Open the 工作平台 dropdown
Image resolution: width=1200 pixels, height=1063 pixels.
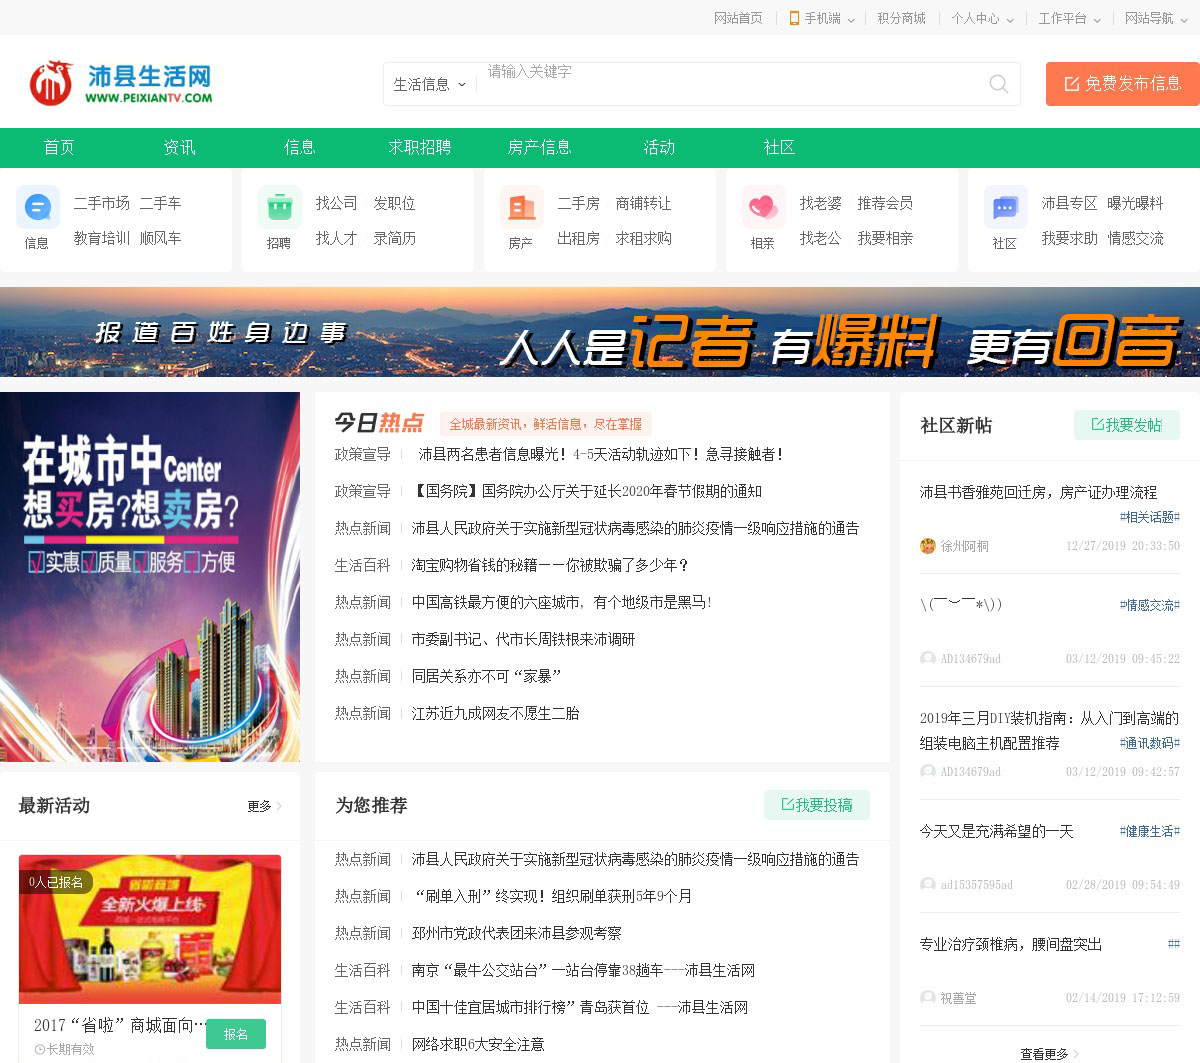point(1069,18)
